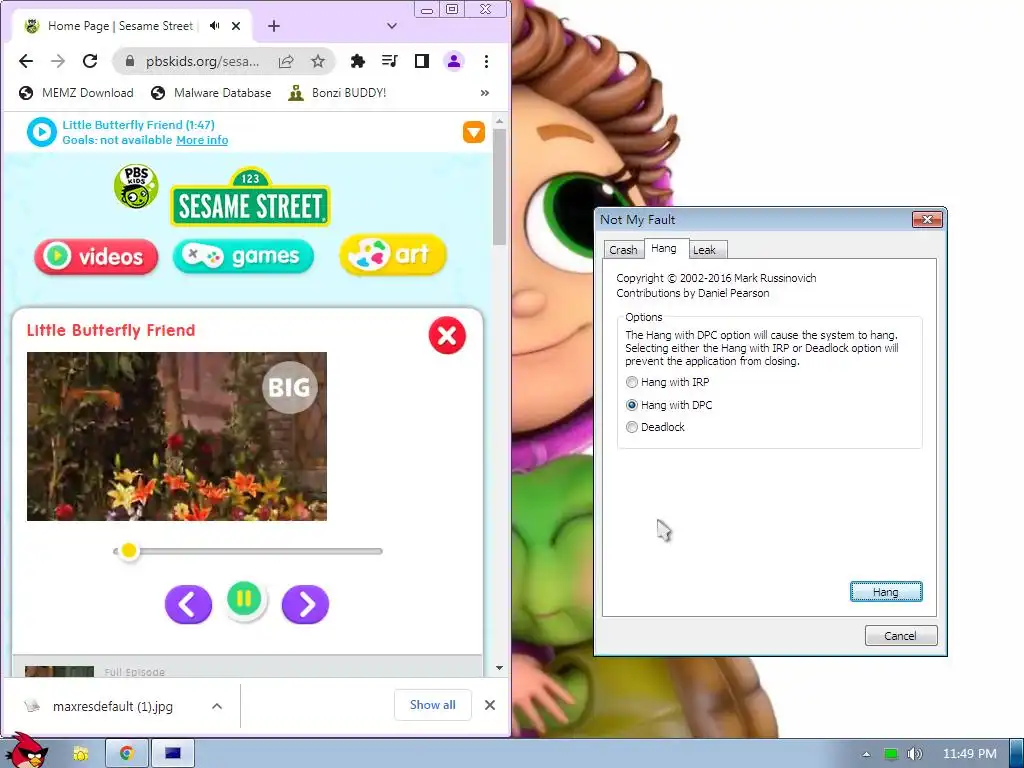Mute tab via speaker icon
This screenshot has height=768, width=1024.
(x=214, y=26)
